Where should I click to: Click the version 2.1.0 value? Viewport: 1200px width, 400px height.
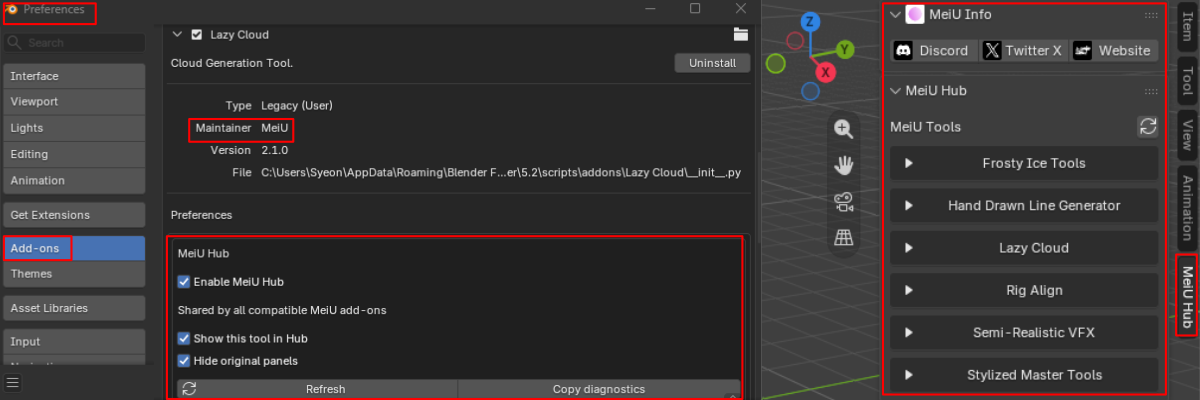274,150
